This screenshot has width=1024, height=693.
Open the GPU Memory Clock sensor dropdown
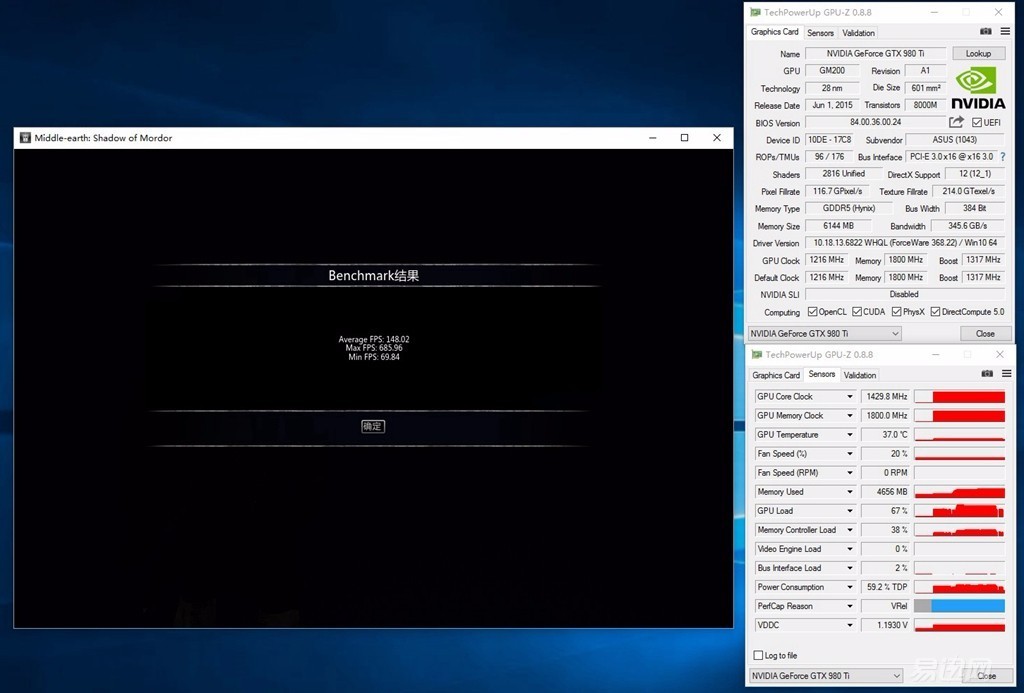tap(850, 415)
